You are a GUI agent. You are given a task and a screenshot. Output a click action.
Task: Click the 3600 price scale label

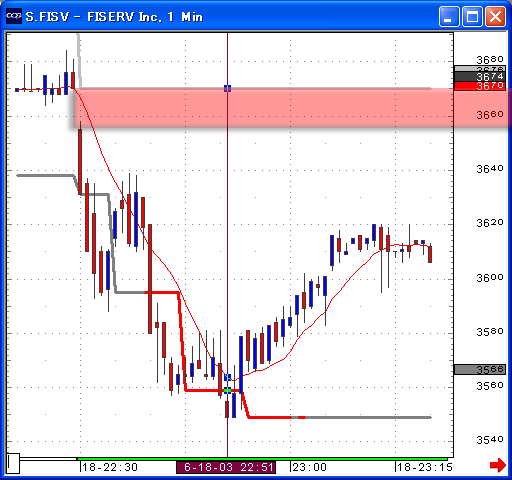[489, 277]
